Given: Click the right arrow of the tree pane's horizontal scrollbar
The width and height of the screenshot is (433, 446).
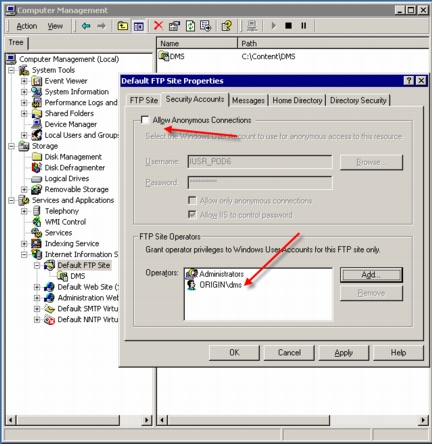Looking at the screenshot, I should (147, 420).
